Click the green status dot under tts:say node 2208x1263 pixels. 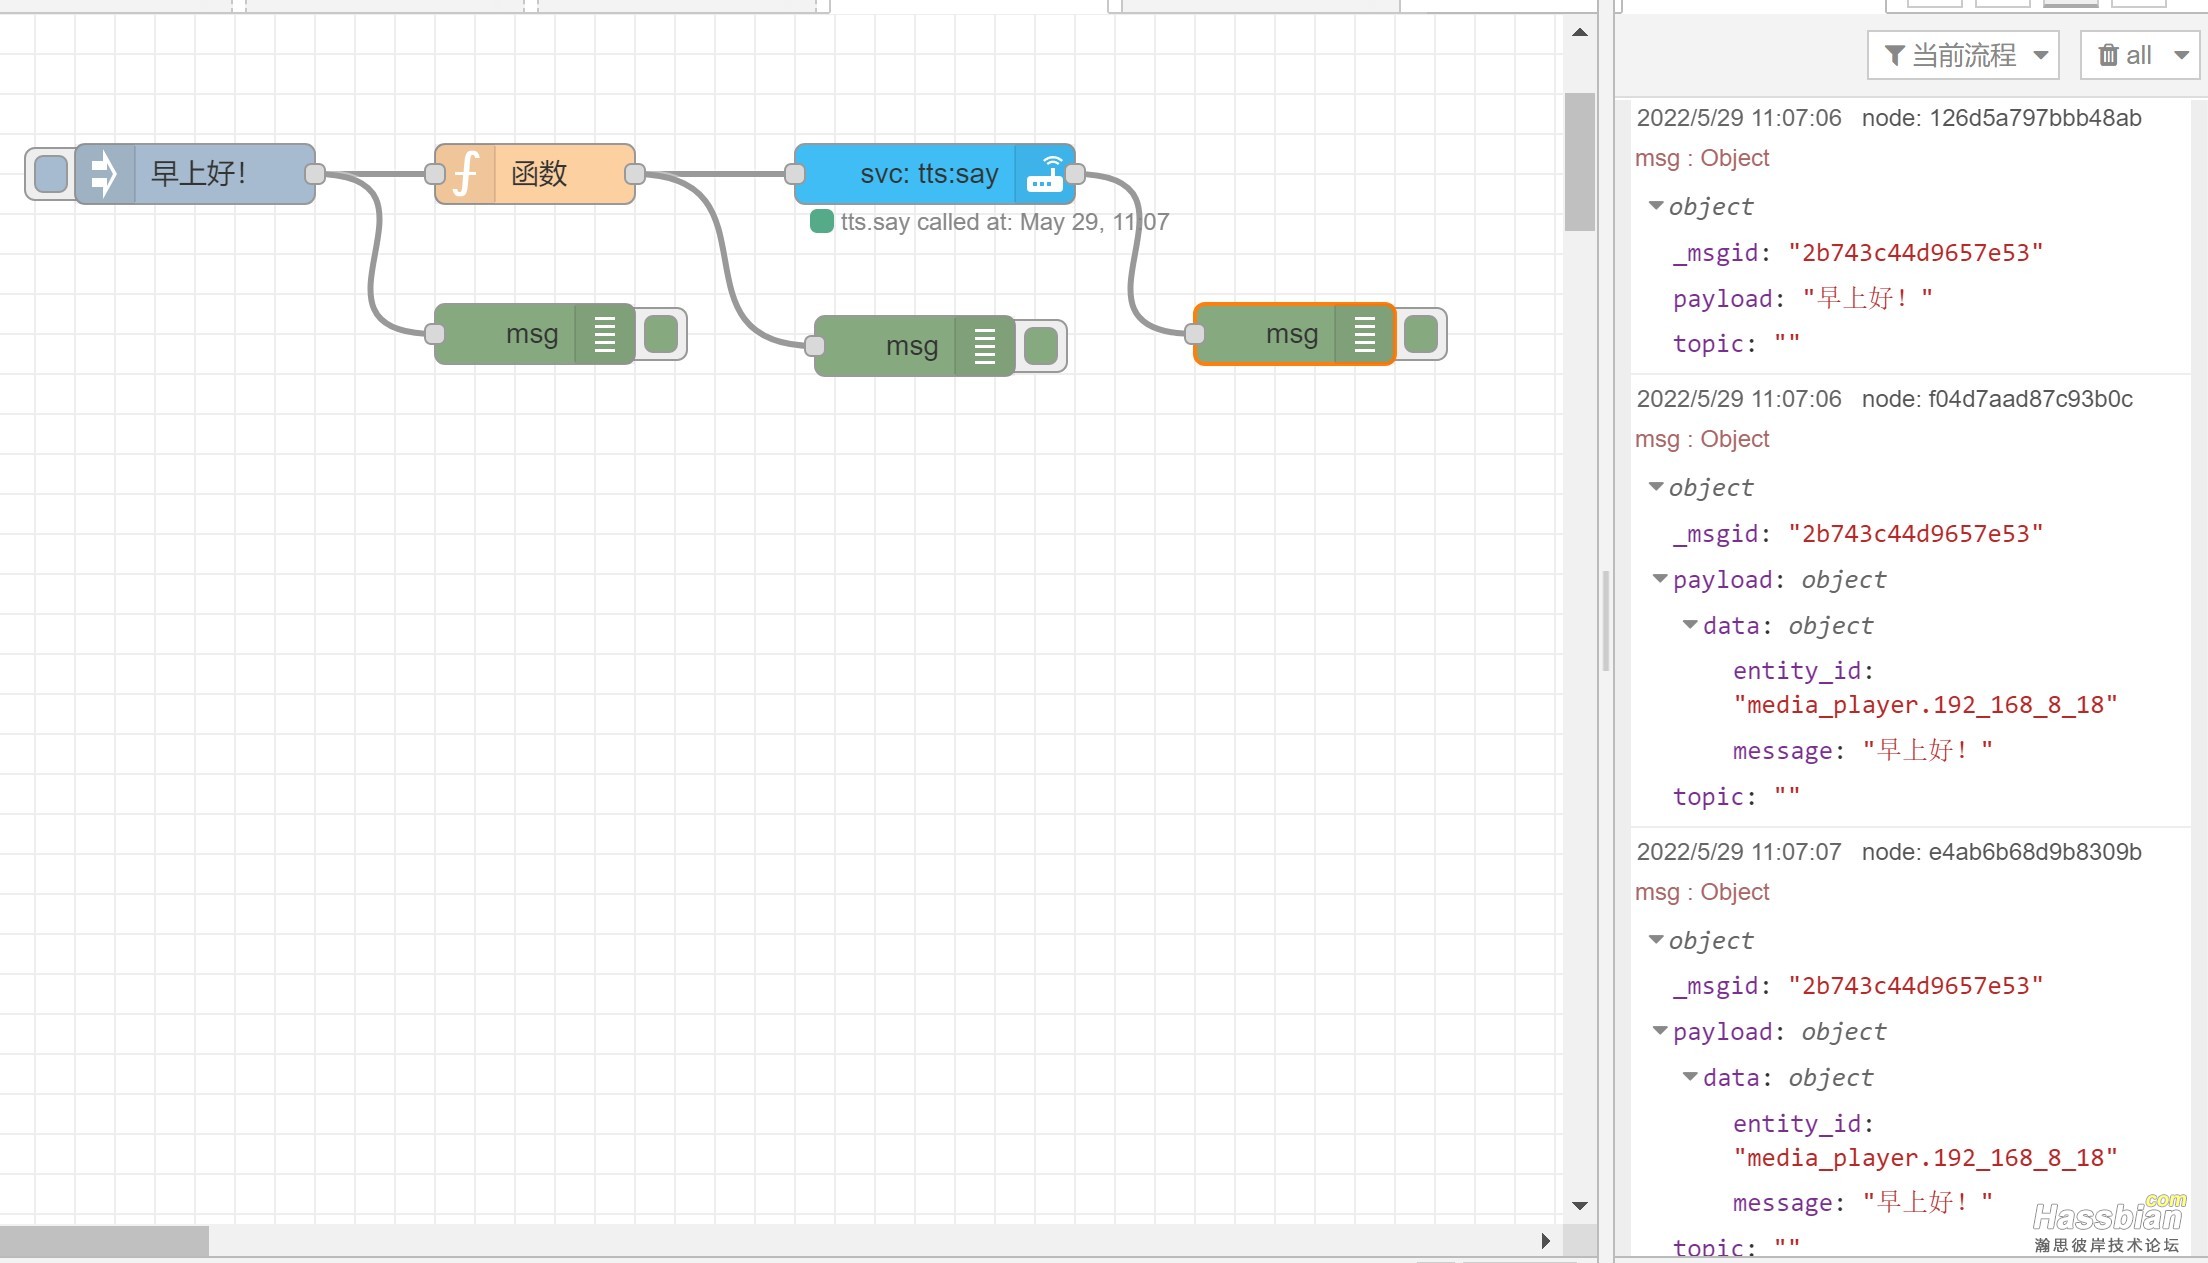tap(821, 221)
